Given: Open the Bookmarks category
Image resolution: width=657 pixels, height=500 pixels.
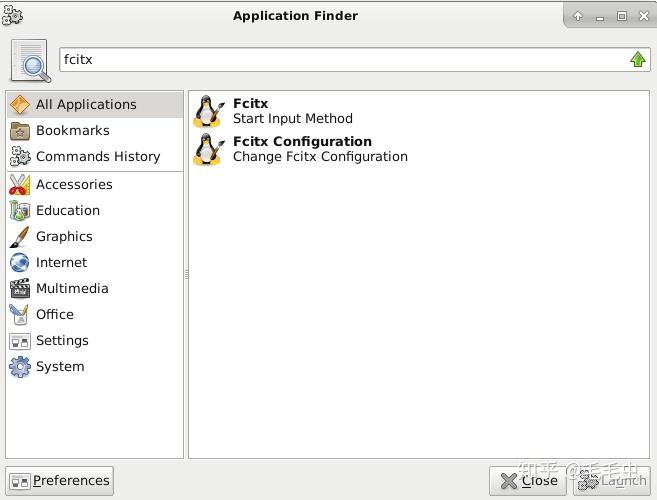Looking at the screenshot, I should [x=72, y=131].
